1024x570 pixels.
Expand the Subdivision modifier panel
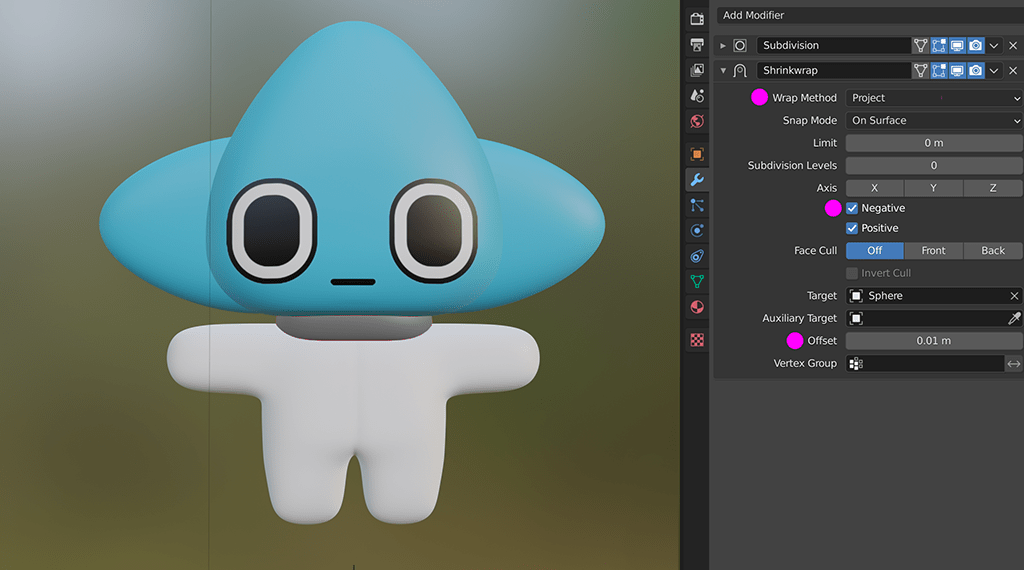coord(723,46)
